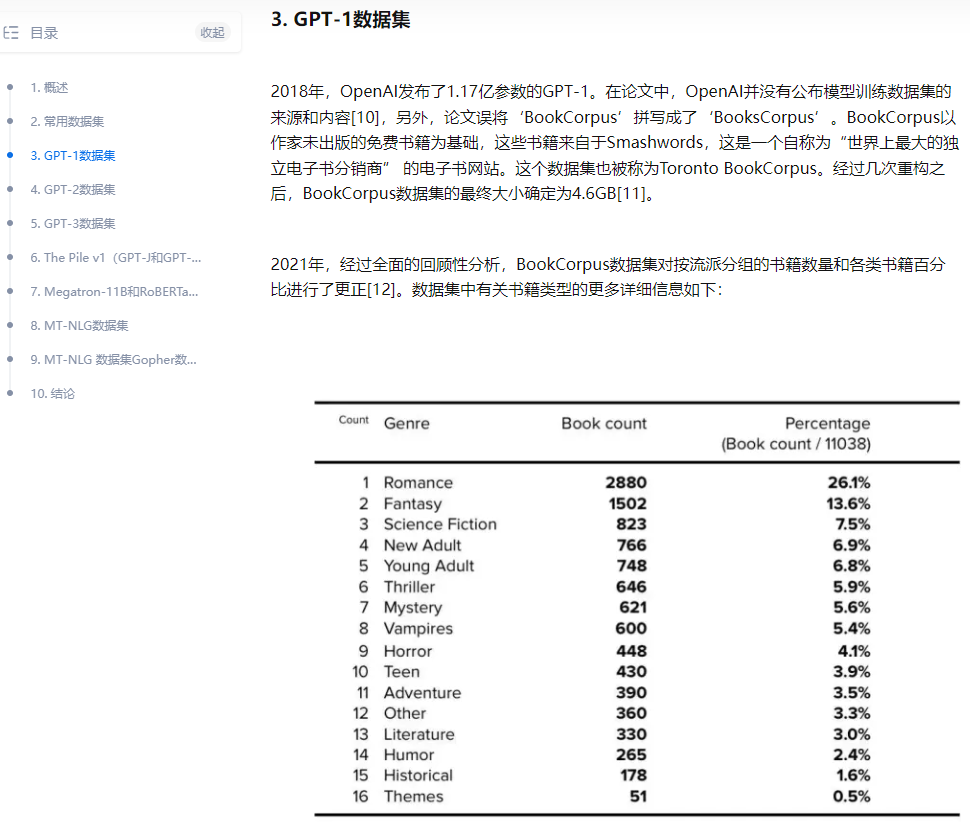
Task: Click percentage value 1.6%
Action: pyautogui.click(x=853, y=775)
